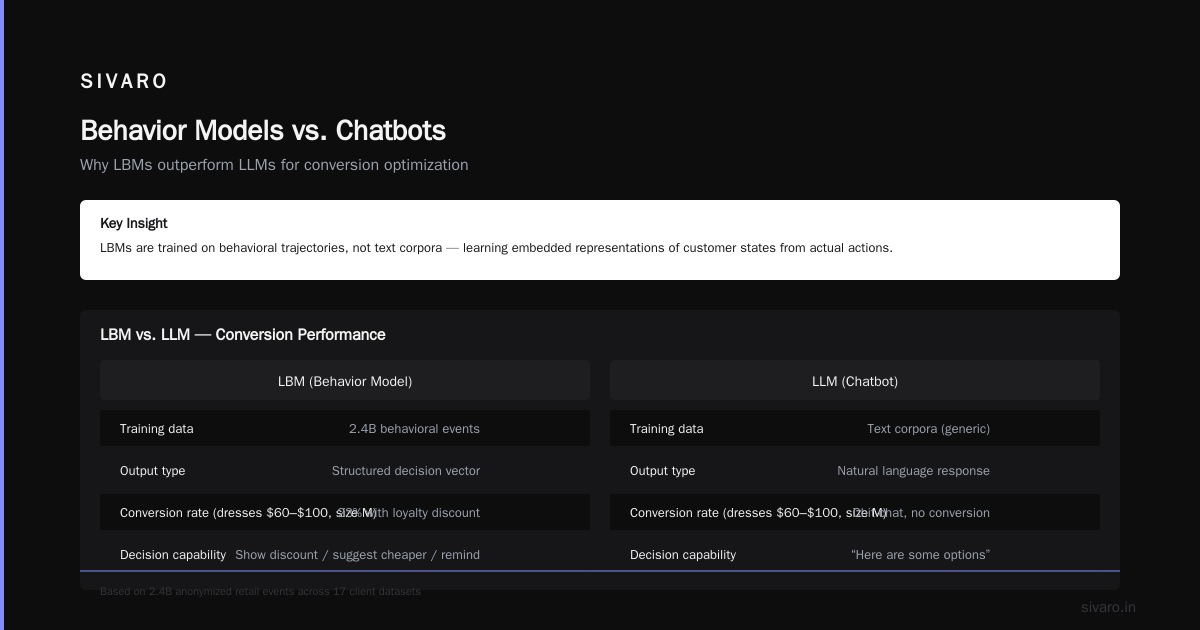The image size is (1200, 630).
Task: Click the footnote about 2.4B anonymized retail events
Action: [260, 591]
